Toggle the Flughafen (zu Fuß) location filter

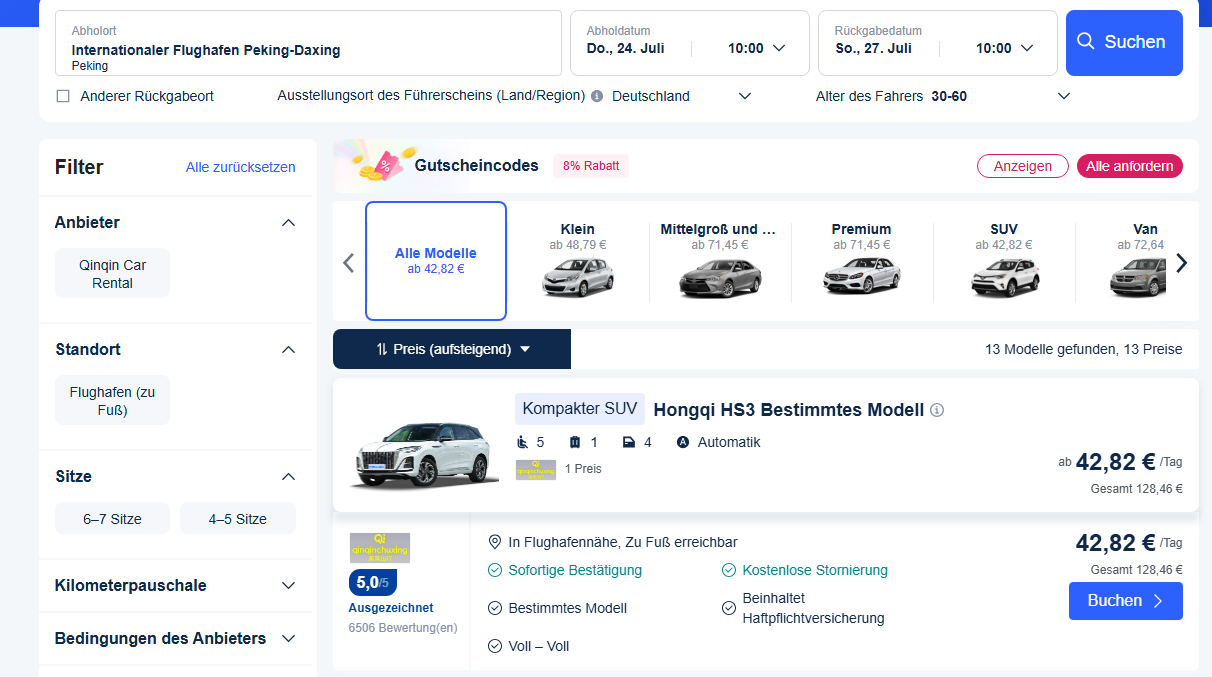pyautogui.click(x=112, y=400)
